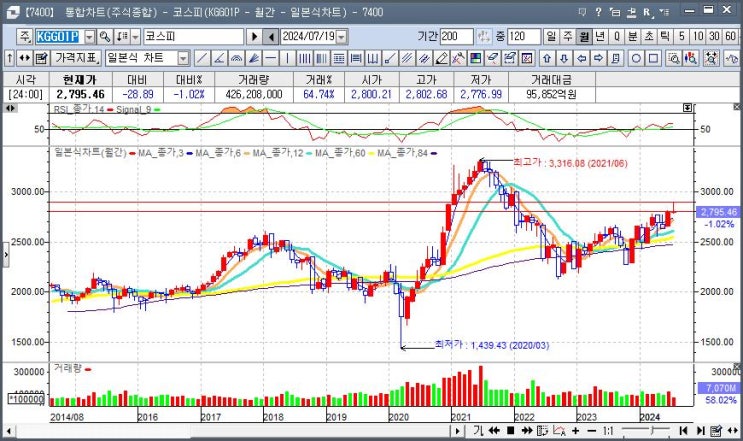The height and width of the screenshot is (441, 743).
Task: Click the 코스피 name input field
Action: click(193, 36)
